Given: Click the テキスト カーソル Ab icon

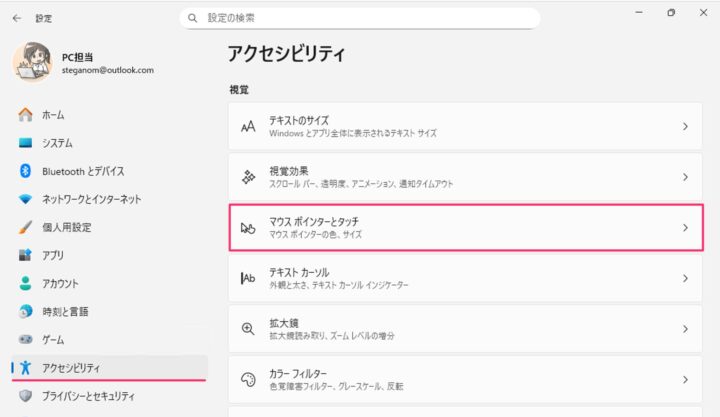Looking at the screenshot, I should coord(249,278).
